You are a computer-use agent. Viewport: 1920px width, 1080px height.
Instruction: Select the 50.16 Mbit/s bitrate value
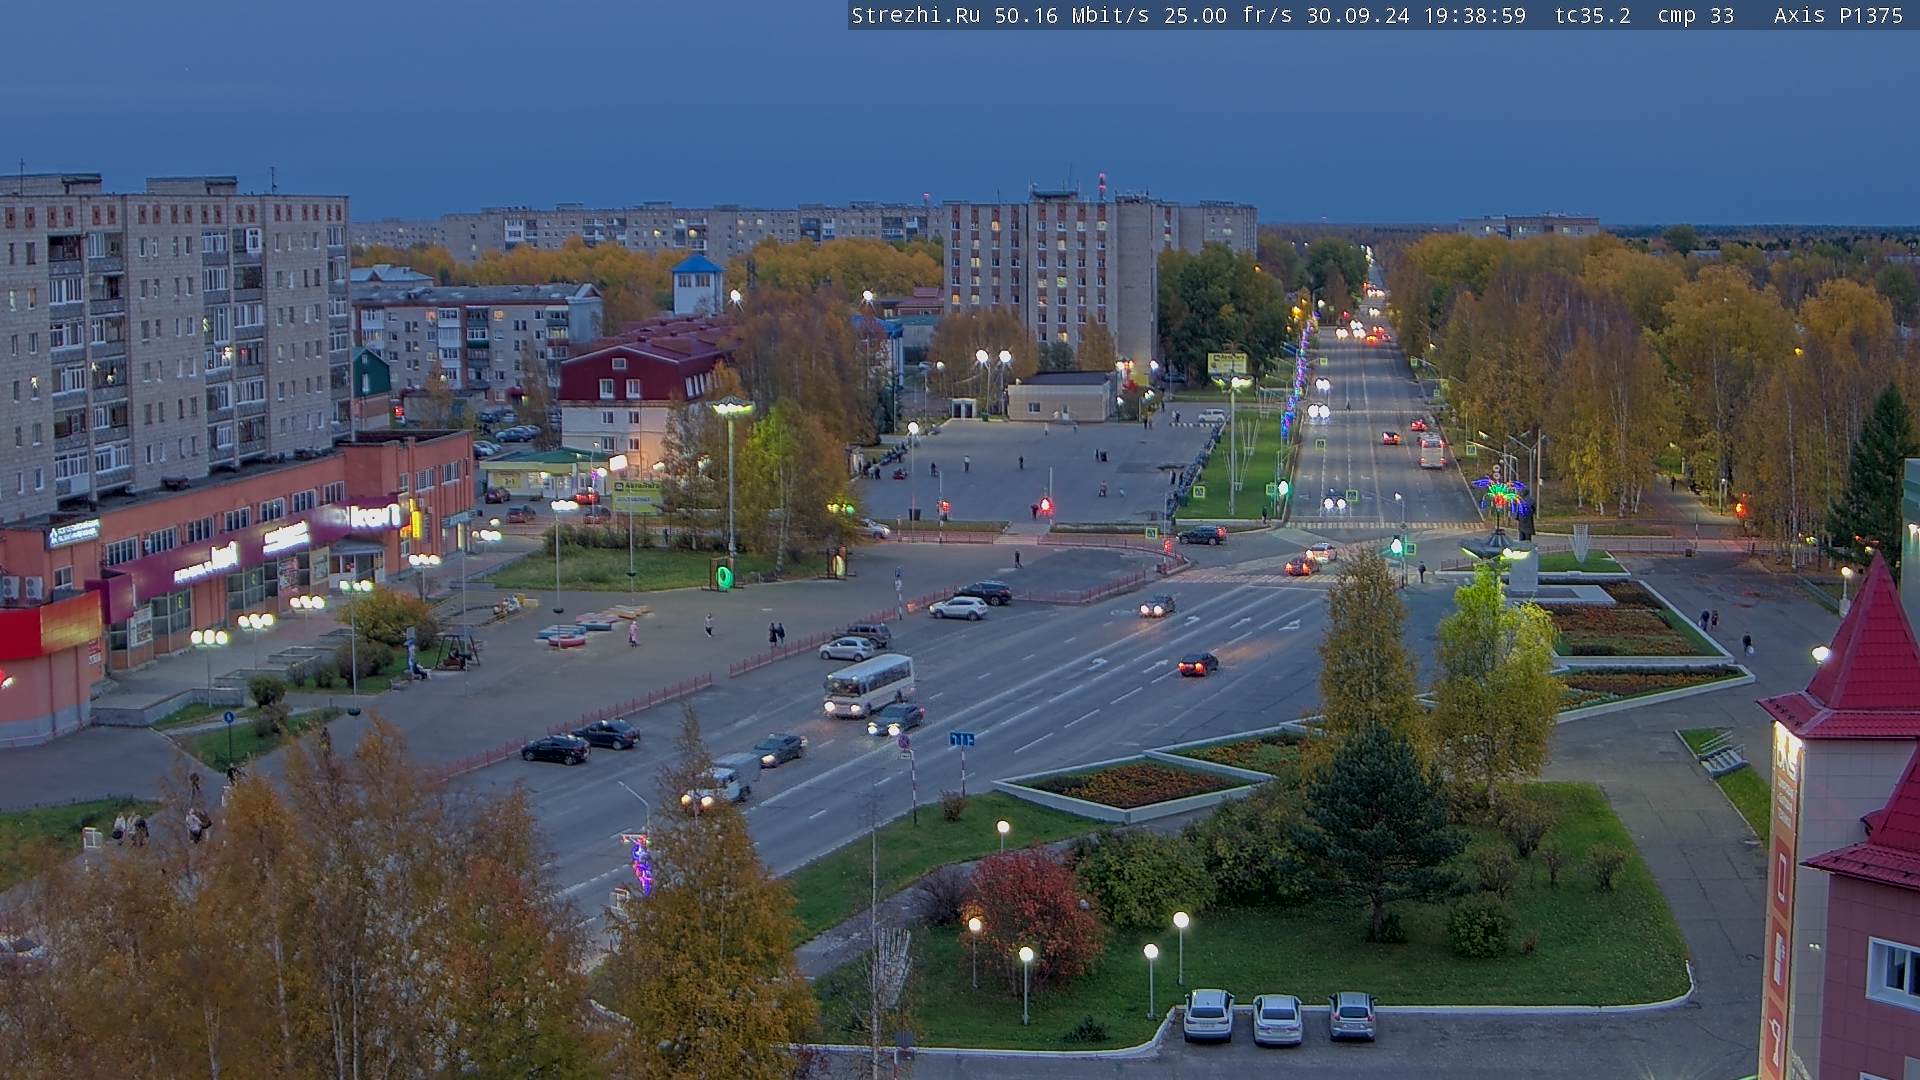click(1072, 16)
